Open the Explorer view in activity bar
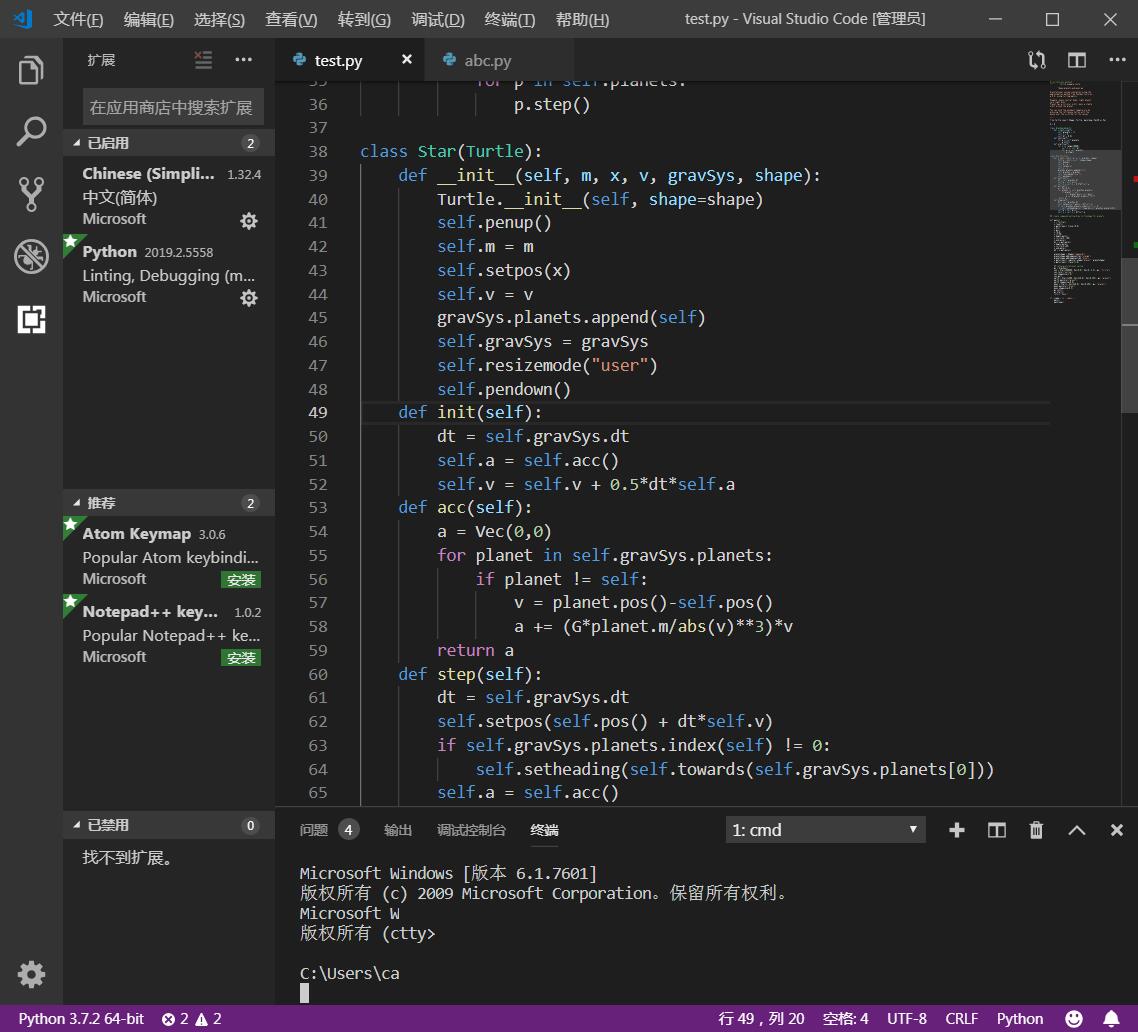Image resolution: width=1138 pixels, height=1032 pixels. click(31, 71)
